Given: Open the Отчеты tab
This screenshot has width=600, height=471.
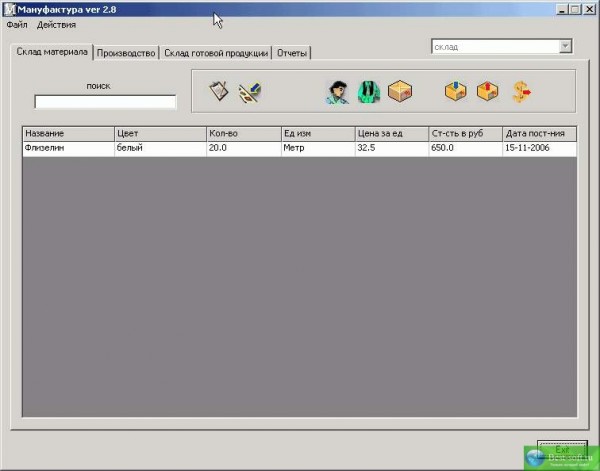Looking at the screenshot, I should 292,52.
